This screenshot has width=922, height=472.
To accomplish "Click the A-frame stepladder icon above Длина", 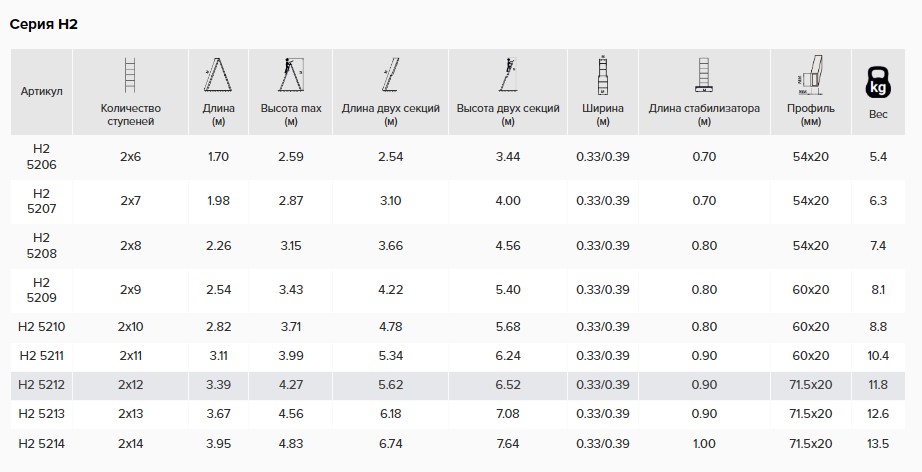I will (218, 75).
